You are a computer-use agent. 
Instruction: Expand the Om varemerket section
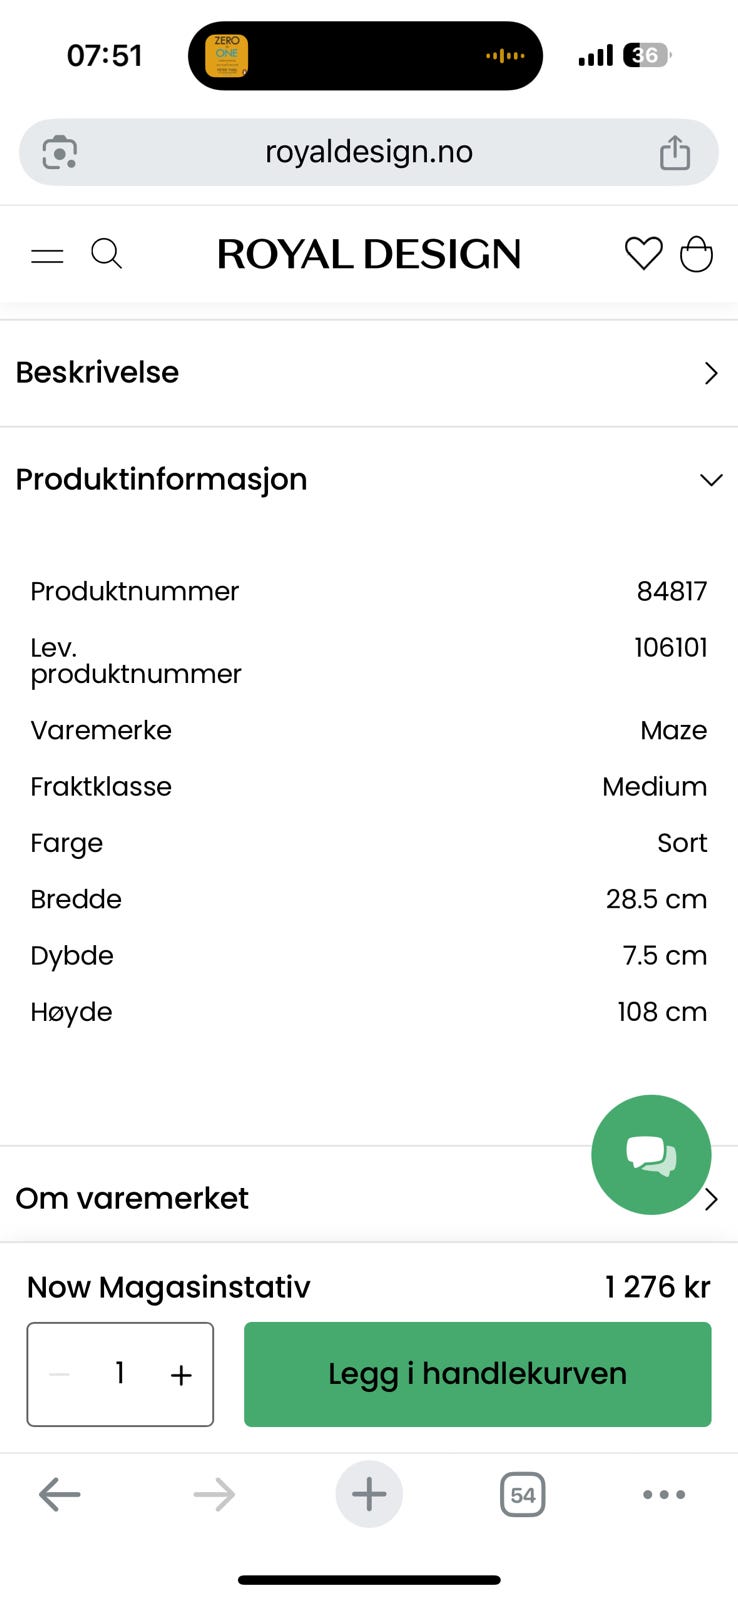[300, 1198]
